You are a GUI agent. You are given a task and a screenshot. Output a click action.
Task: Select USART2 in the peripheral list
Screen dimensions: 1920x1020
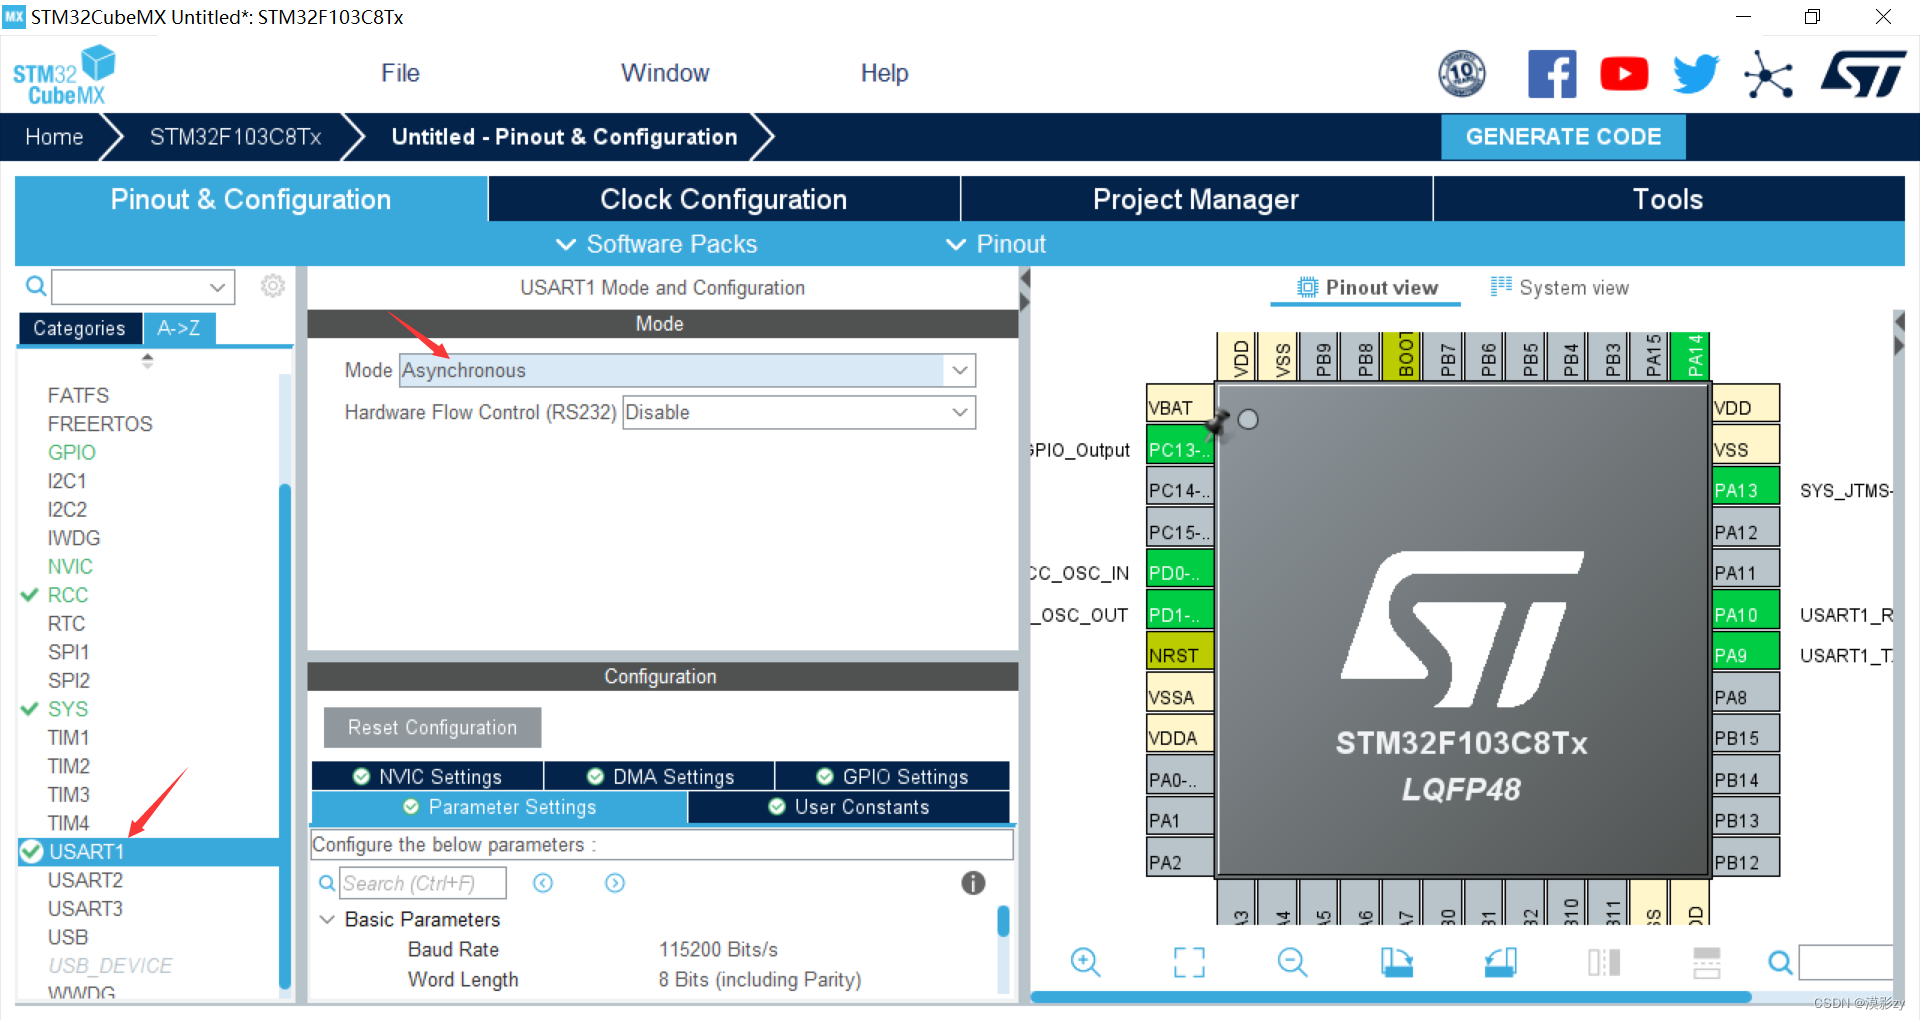(85, 880)
